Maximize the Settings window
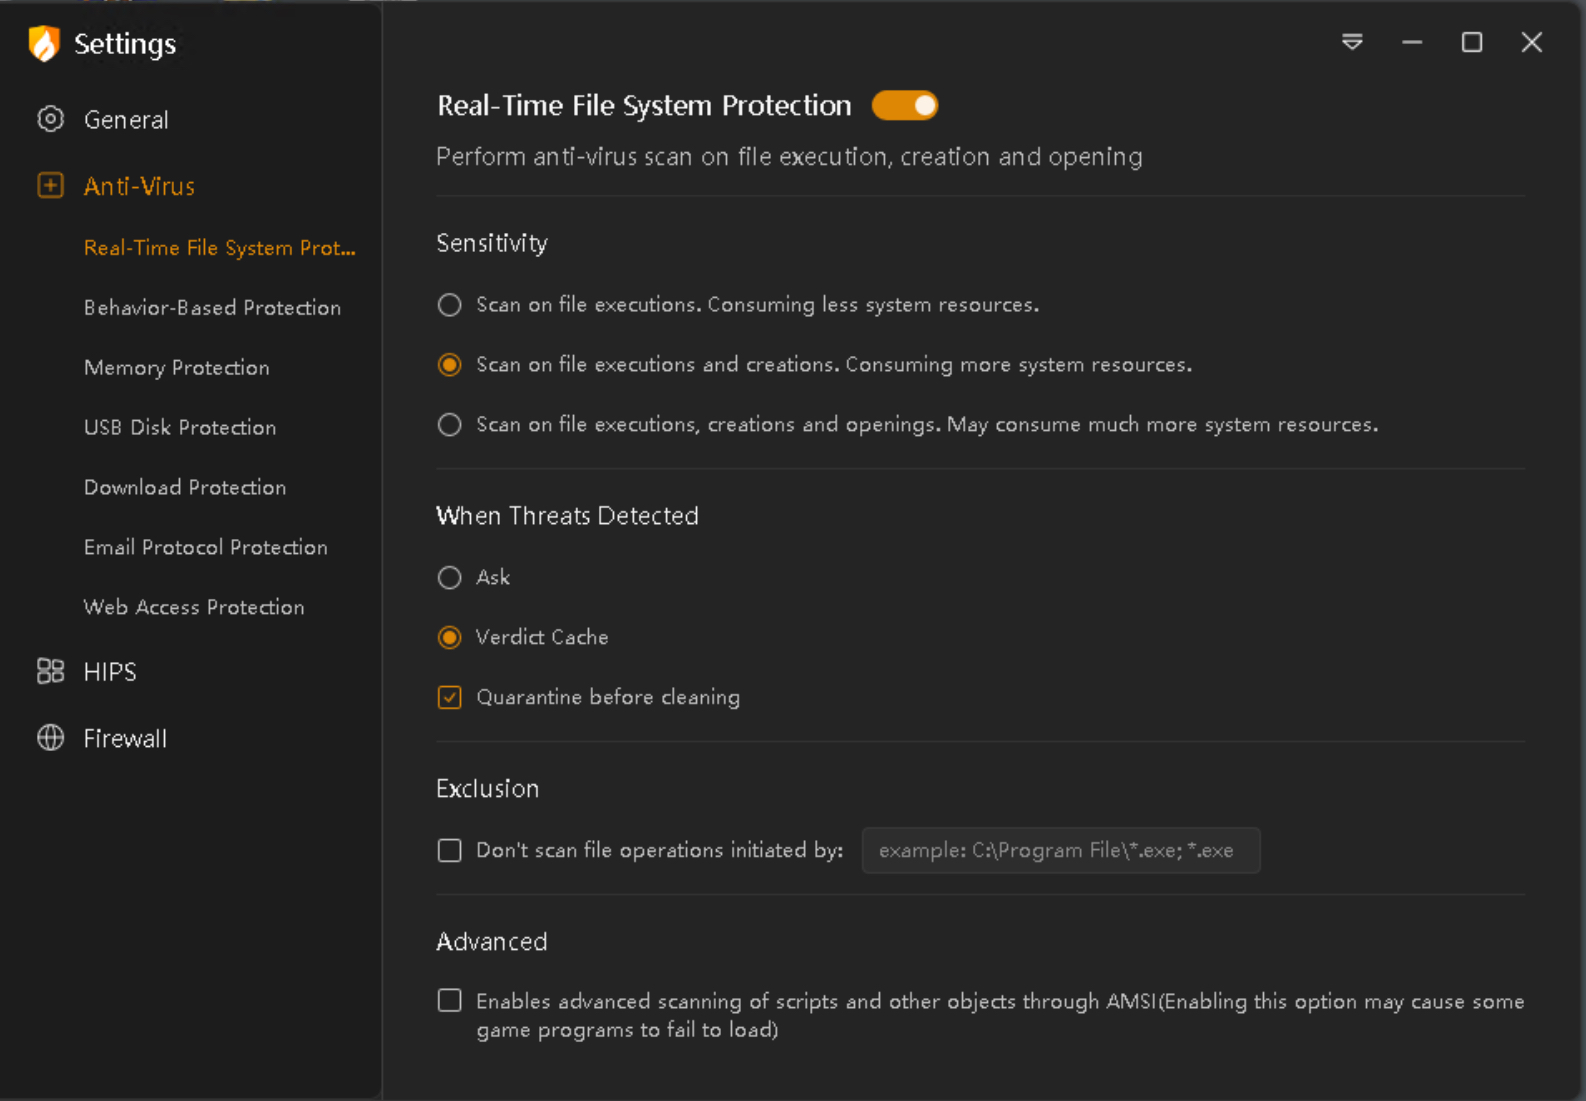 (1471, 42)
